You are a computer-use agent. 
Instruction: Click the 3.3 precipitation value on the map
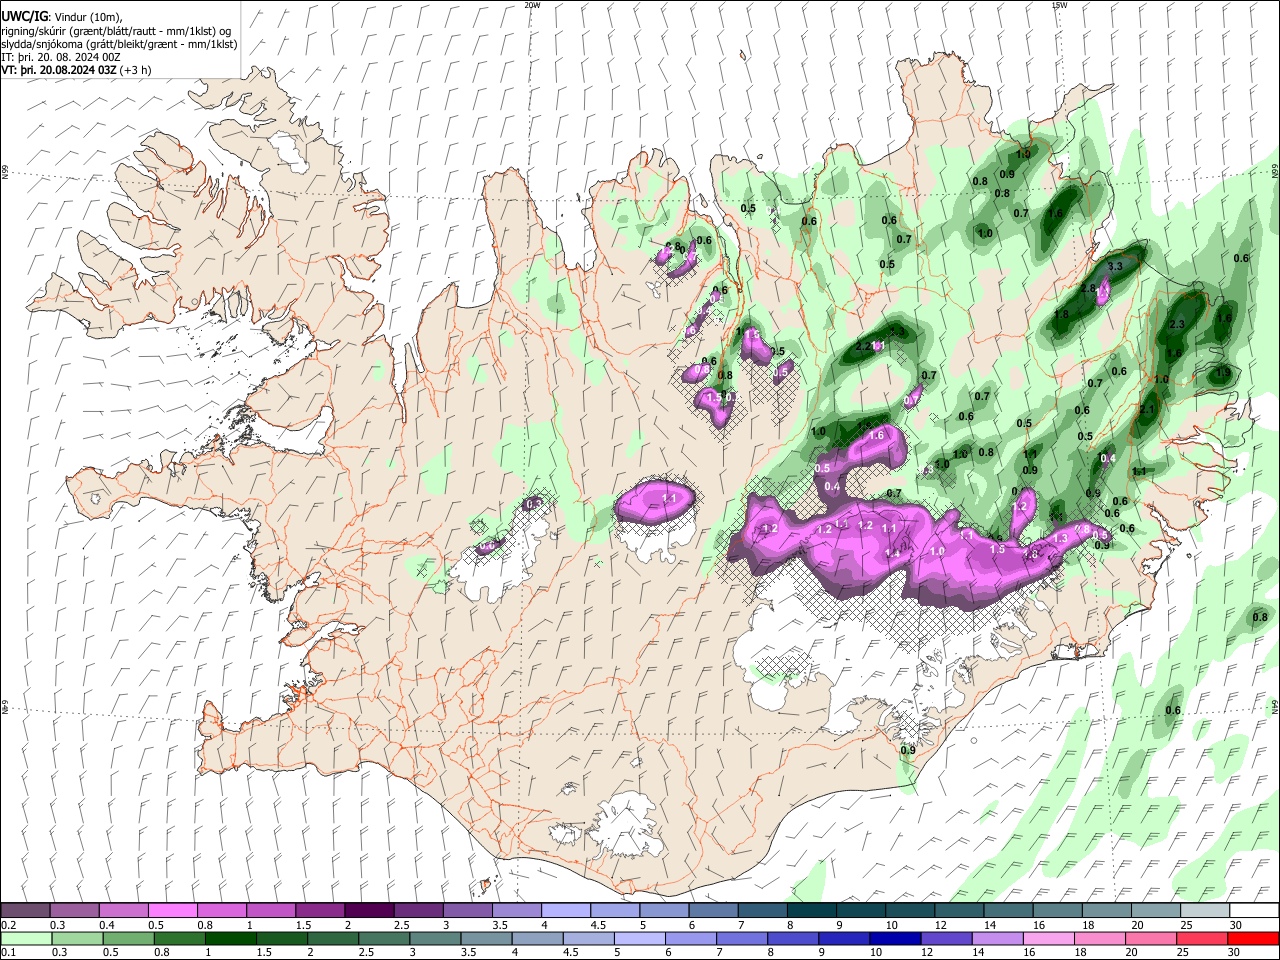pyautogui.click(x=1116, y=267)
